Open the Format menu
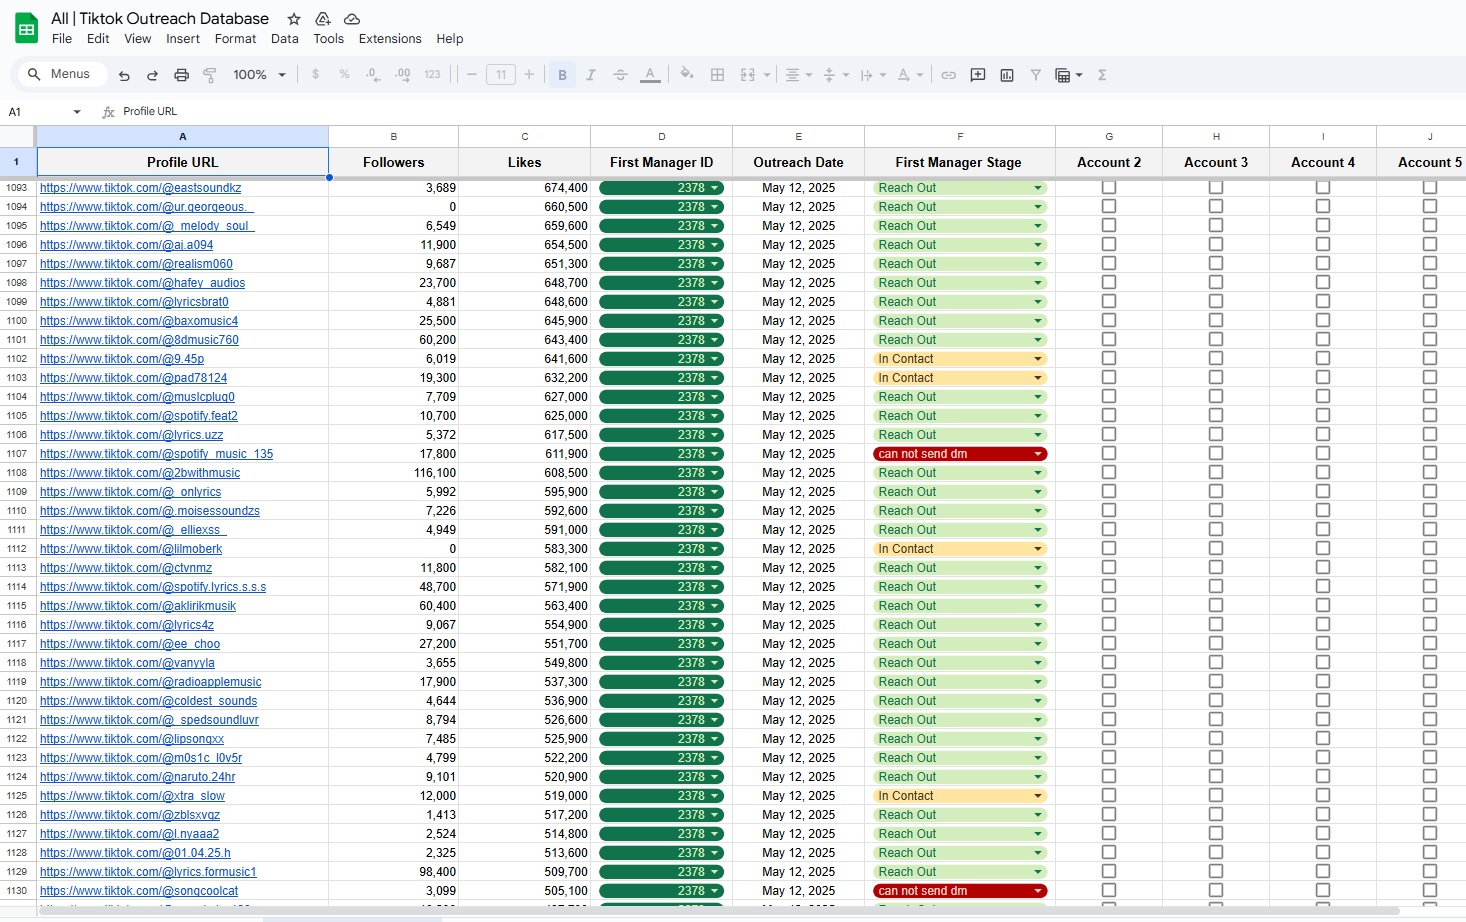 click(235, 39)
